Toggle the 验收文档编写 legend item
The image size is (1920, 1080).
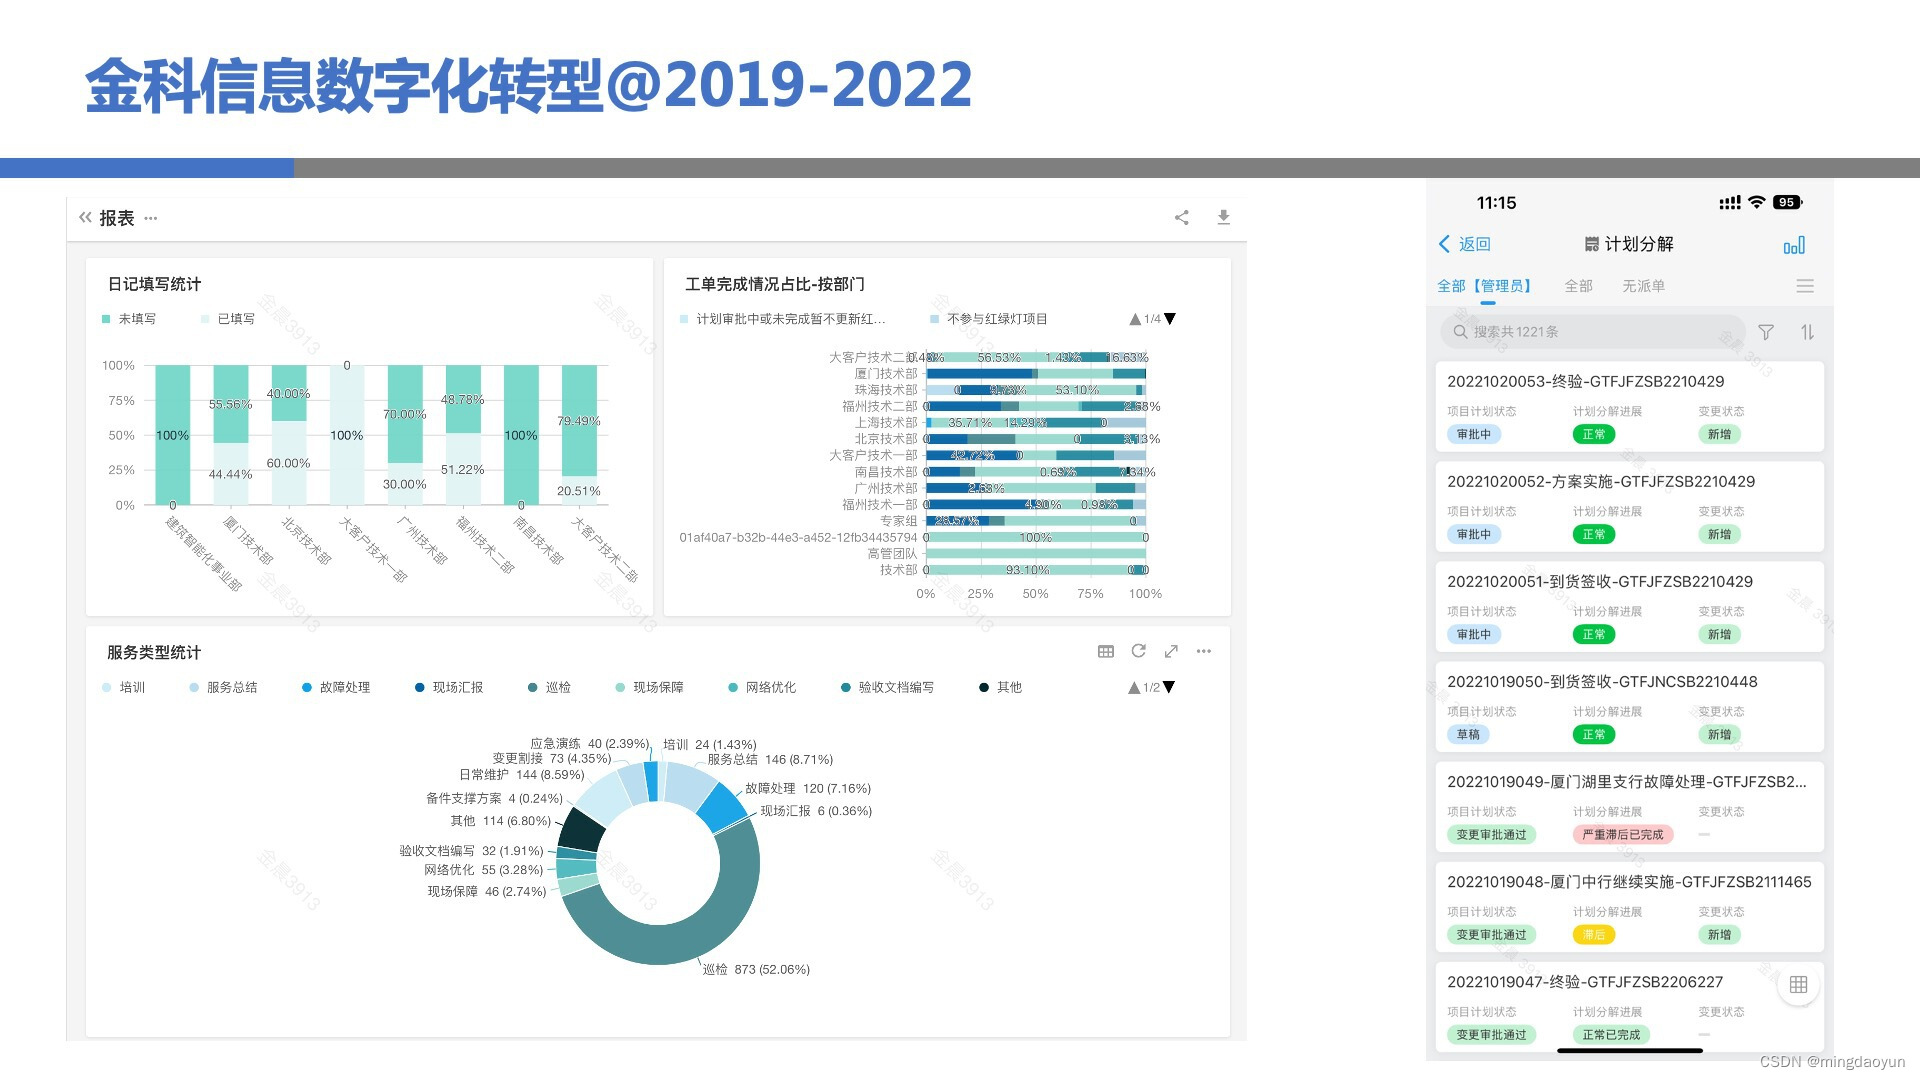pyautogui.click(x=887, y=687)
